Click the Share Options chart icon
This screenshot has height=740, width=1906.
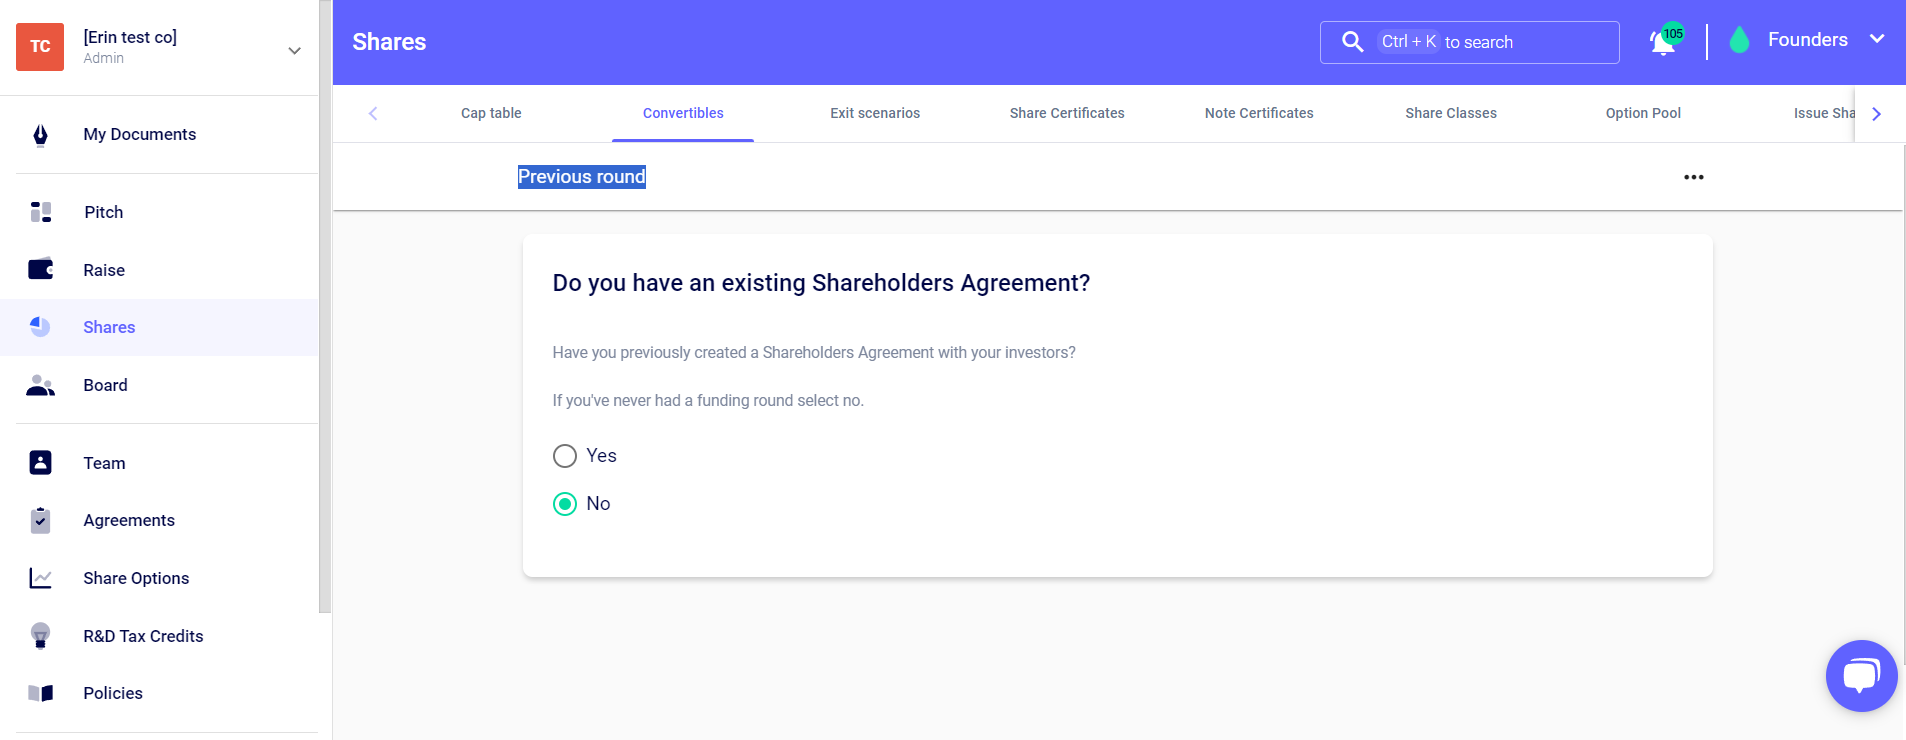[41, 578]
